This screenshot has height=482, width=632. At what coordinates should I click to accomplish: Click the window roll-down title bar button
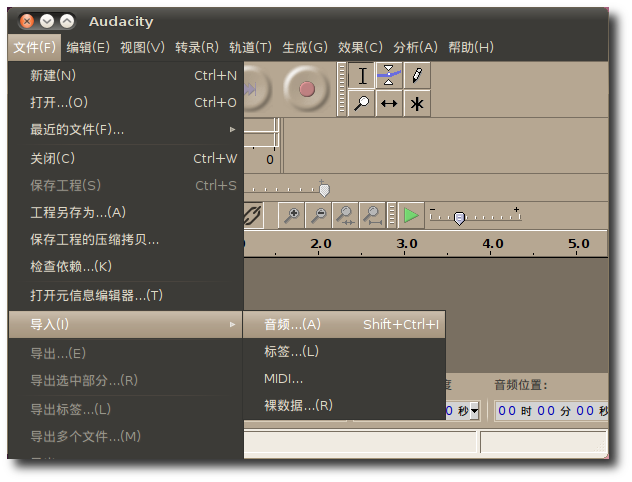coord(47,21)
